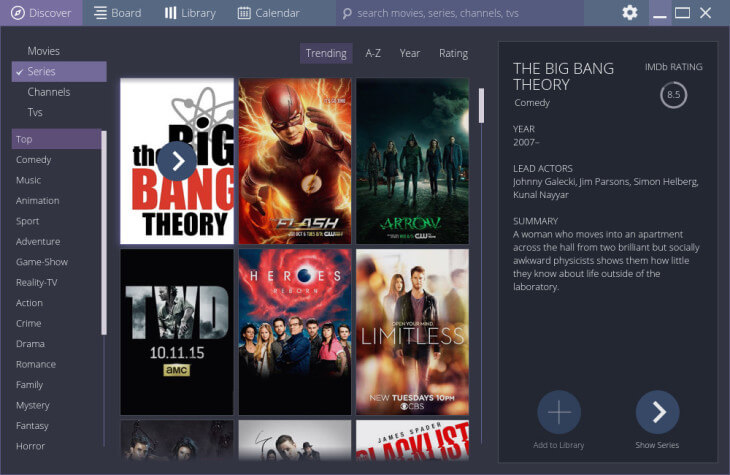This screenshot has height=475, width=730.
Task: Close the application window
Action: [x=705, y=13]
